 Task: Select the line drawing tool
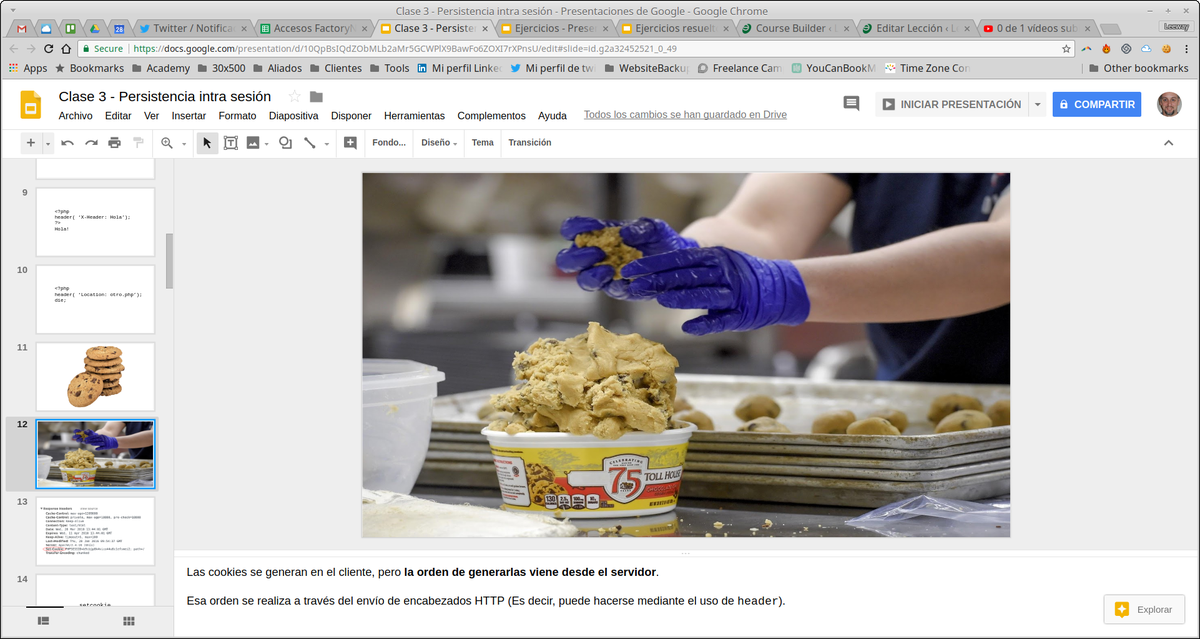pos(309,143)
